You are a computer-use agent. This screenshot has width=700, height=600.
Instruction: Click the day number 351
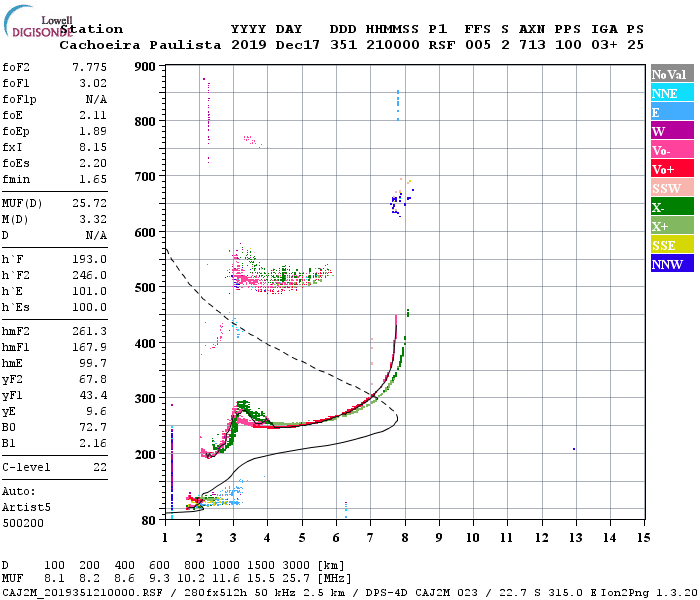tap(343, 45)
